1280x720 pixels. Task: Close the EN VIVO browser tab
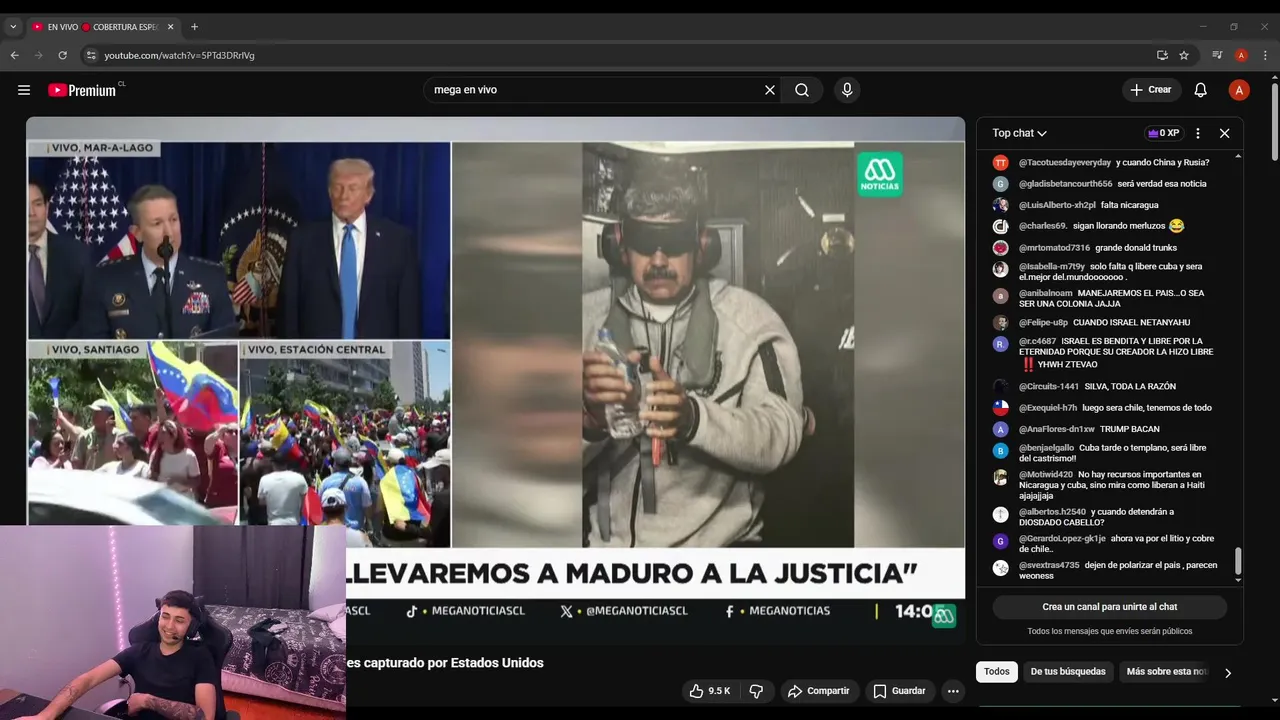(169, 27)
